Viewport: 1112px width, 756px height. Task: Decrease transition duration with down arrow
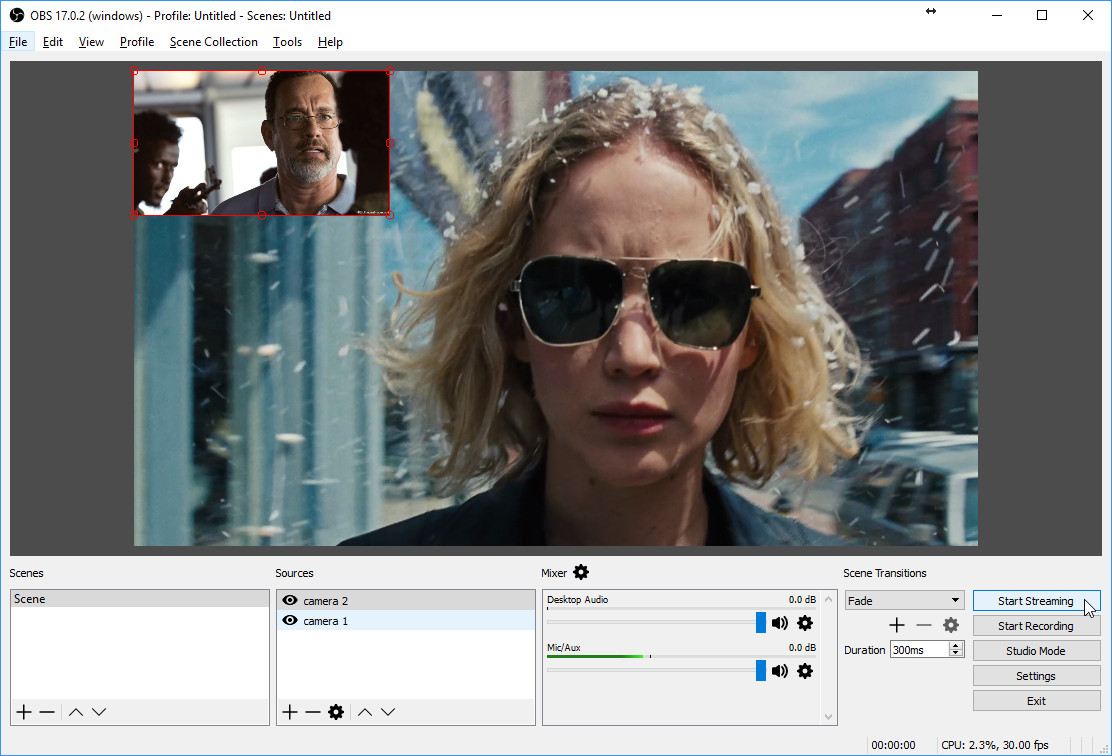click(956, 653)
